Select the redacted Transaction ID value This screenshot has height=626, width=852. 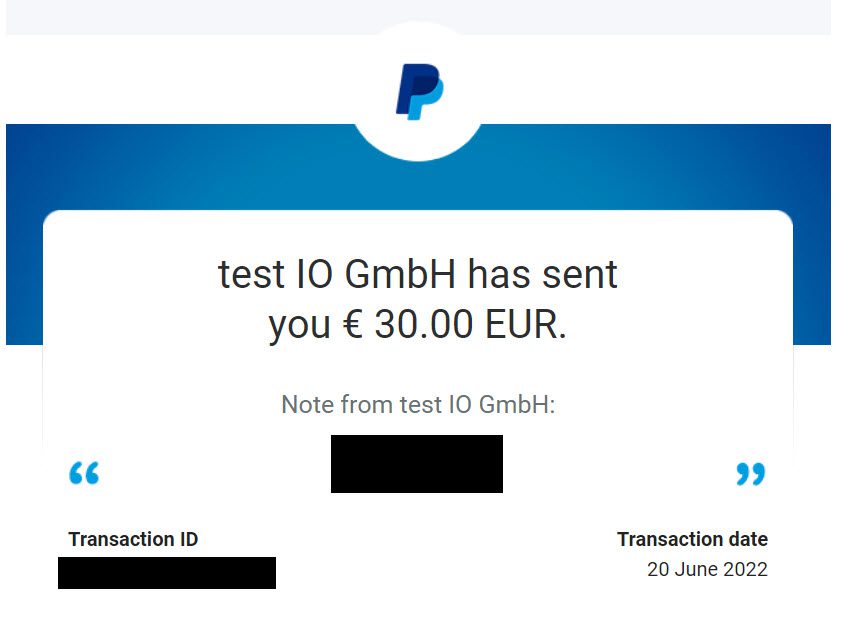pos(167,572)
